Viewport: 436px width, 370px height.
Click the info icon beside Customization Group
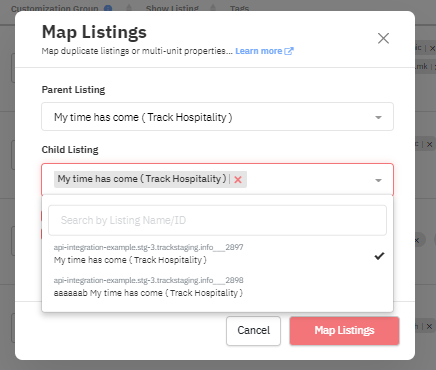pos(108,8)
